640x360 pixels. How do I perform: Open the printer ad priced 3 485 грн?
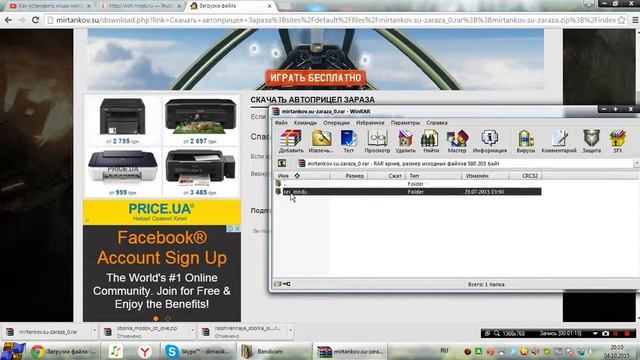pos(200,172)
